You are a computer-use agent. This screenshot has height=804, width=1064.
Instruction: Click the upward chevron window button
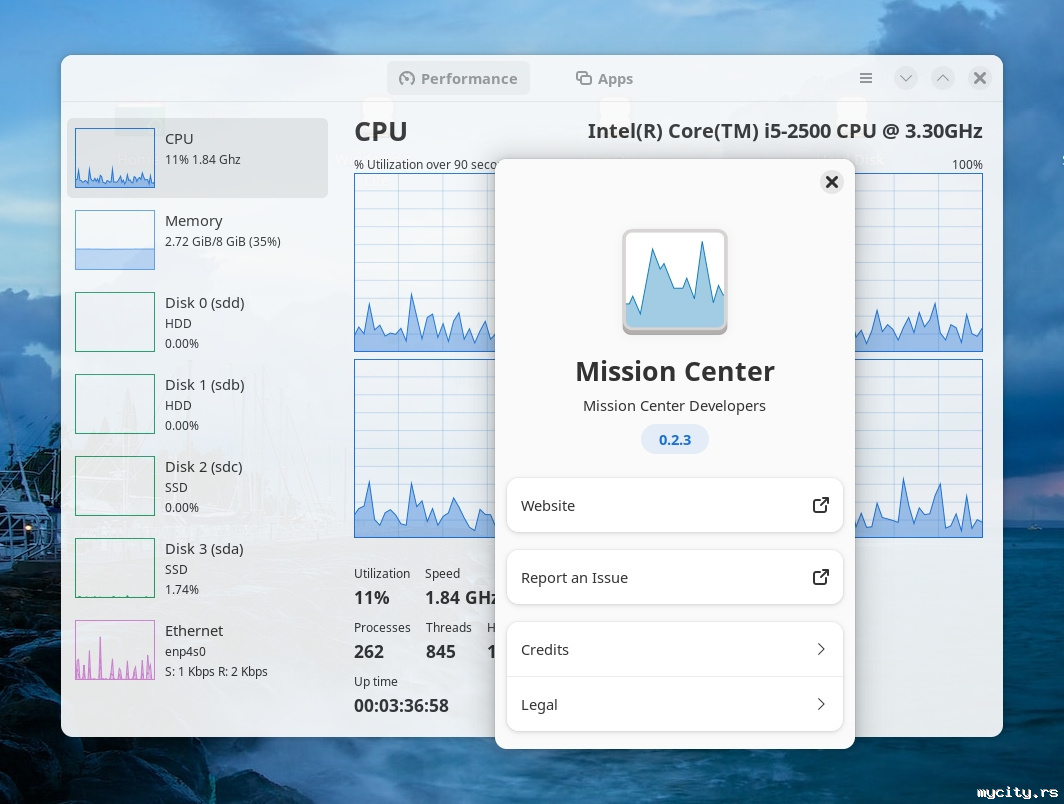tap(943, 78)
